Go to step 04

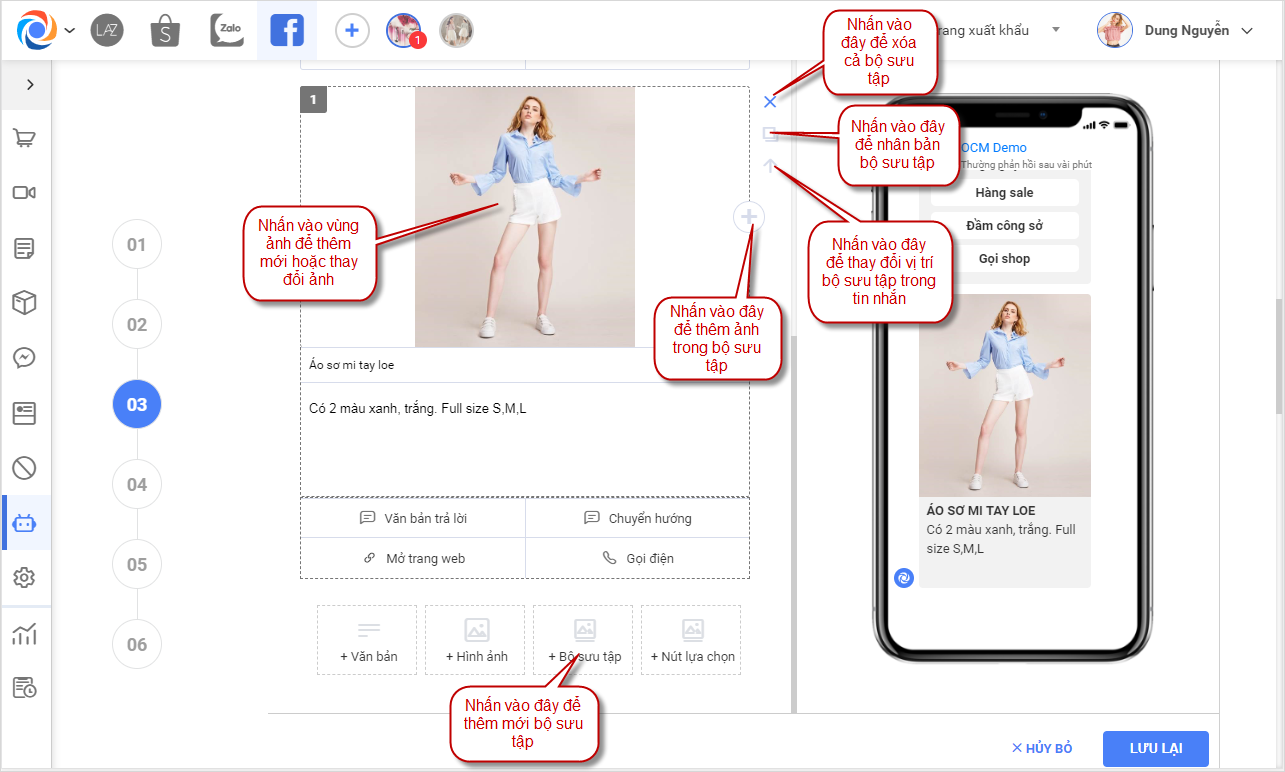tap(137, 485)
